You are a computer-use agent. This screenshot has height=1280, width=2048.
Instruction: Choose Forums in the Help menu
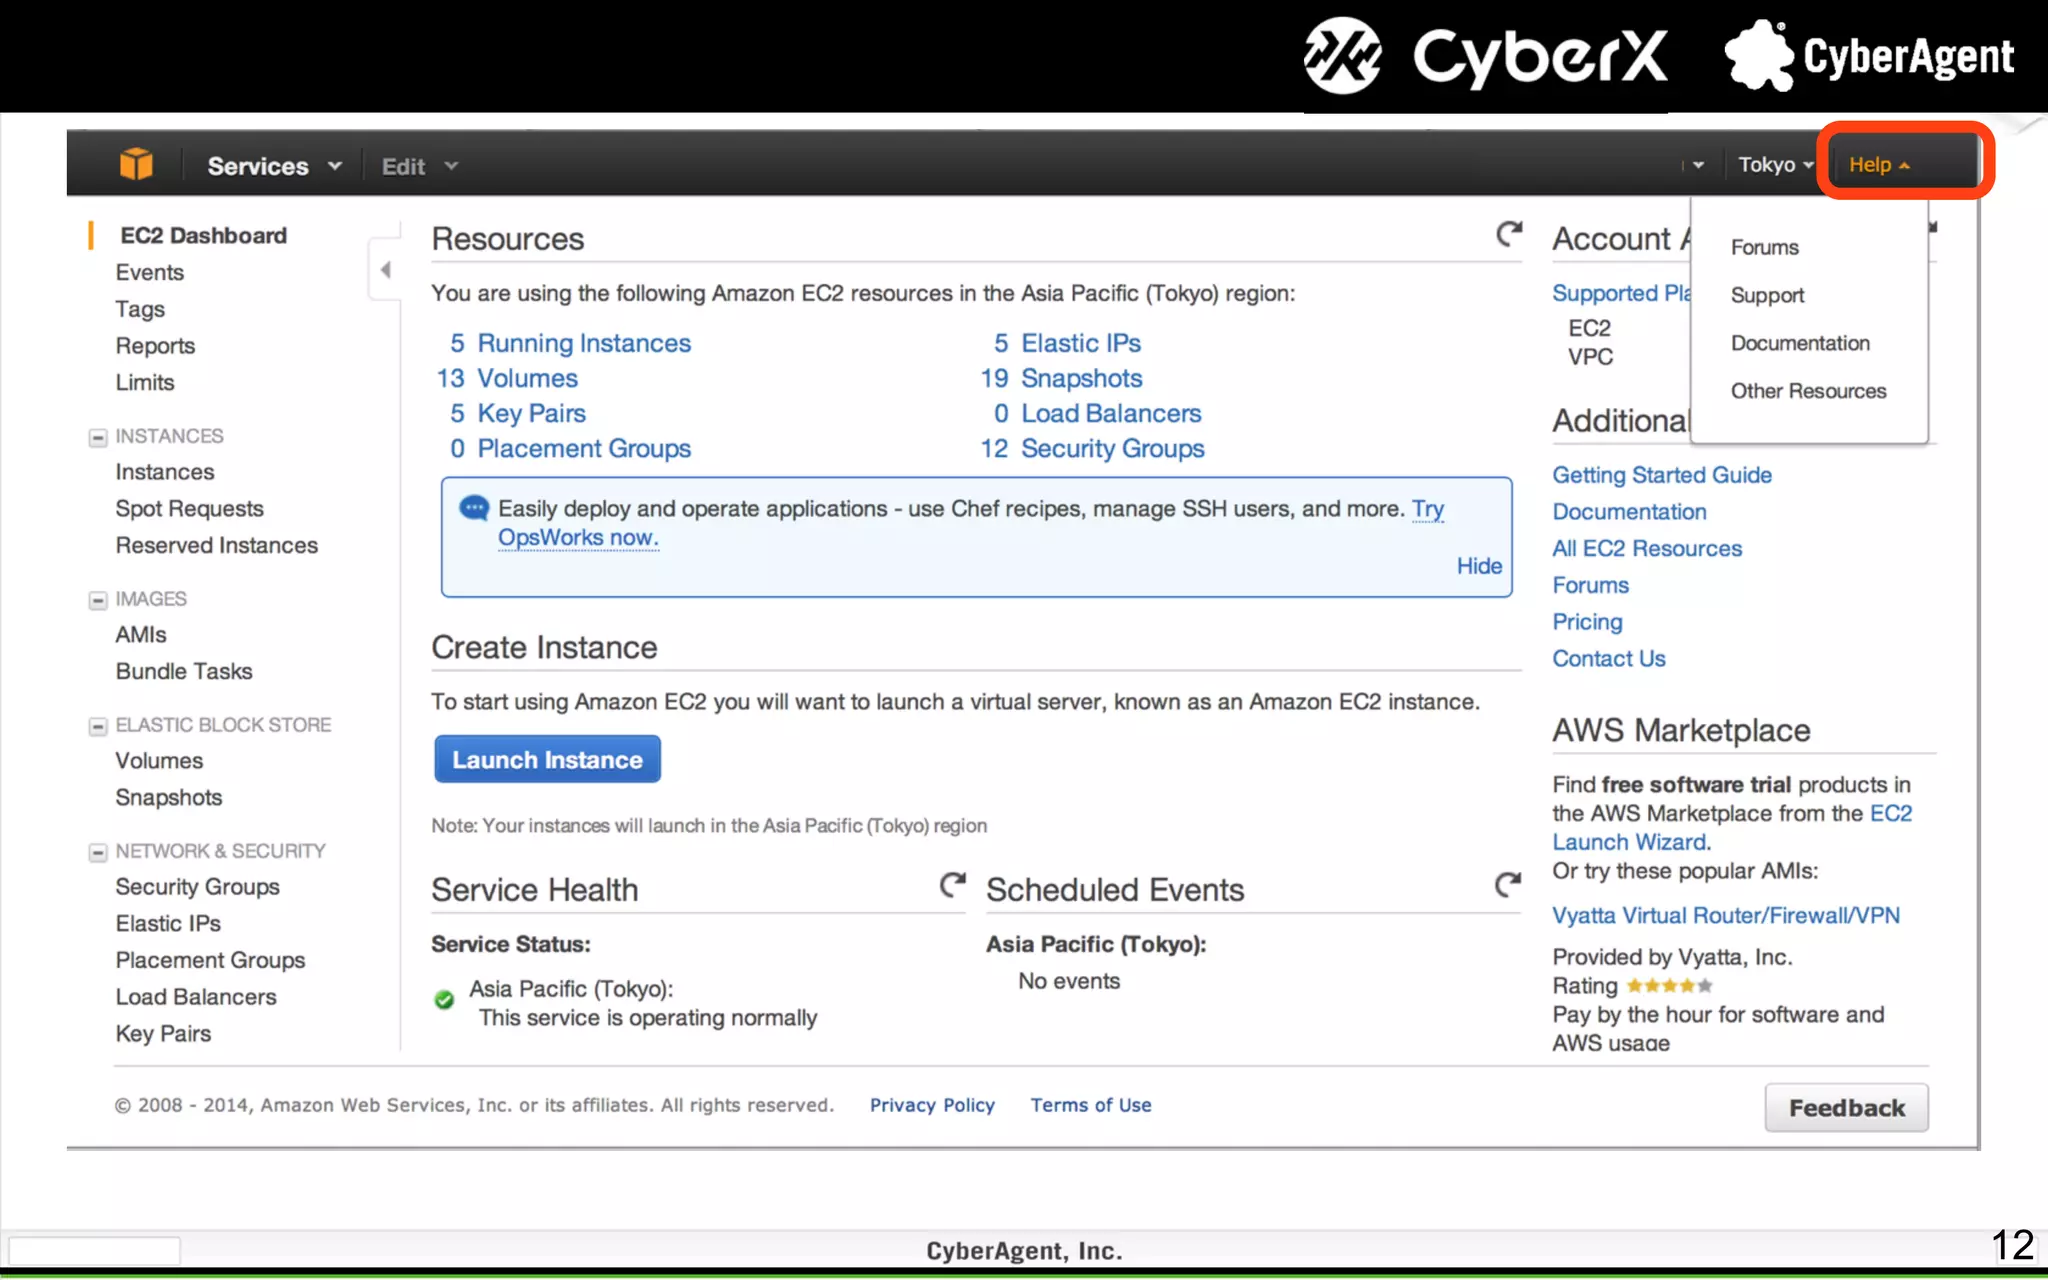[x=1764, y=247]
